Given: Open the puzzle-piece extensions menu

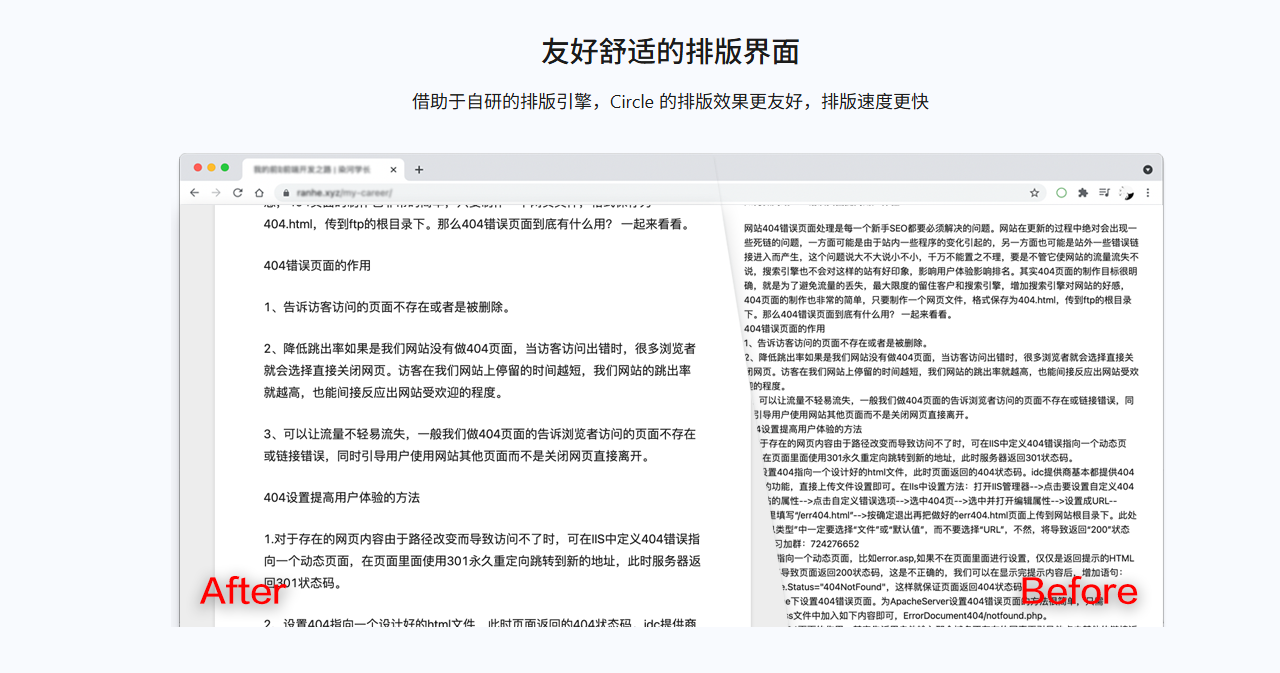Looking at the screenshot, I should point(1083,192).
